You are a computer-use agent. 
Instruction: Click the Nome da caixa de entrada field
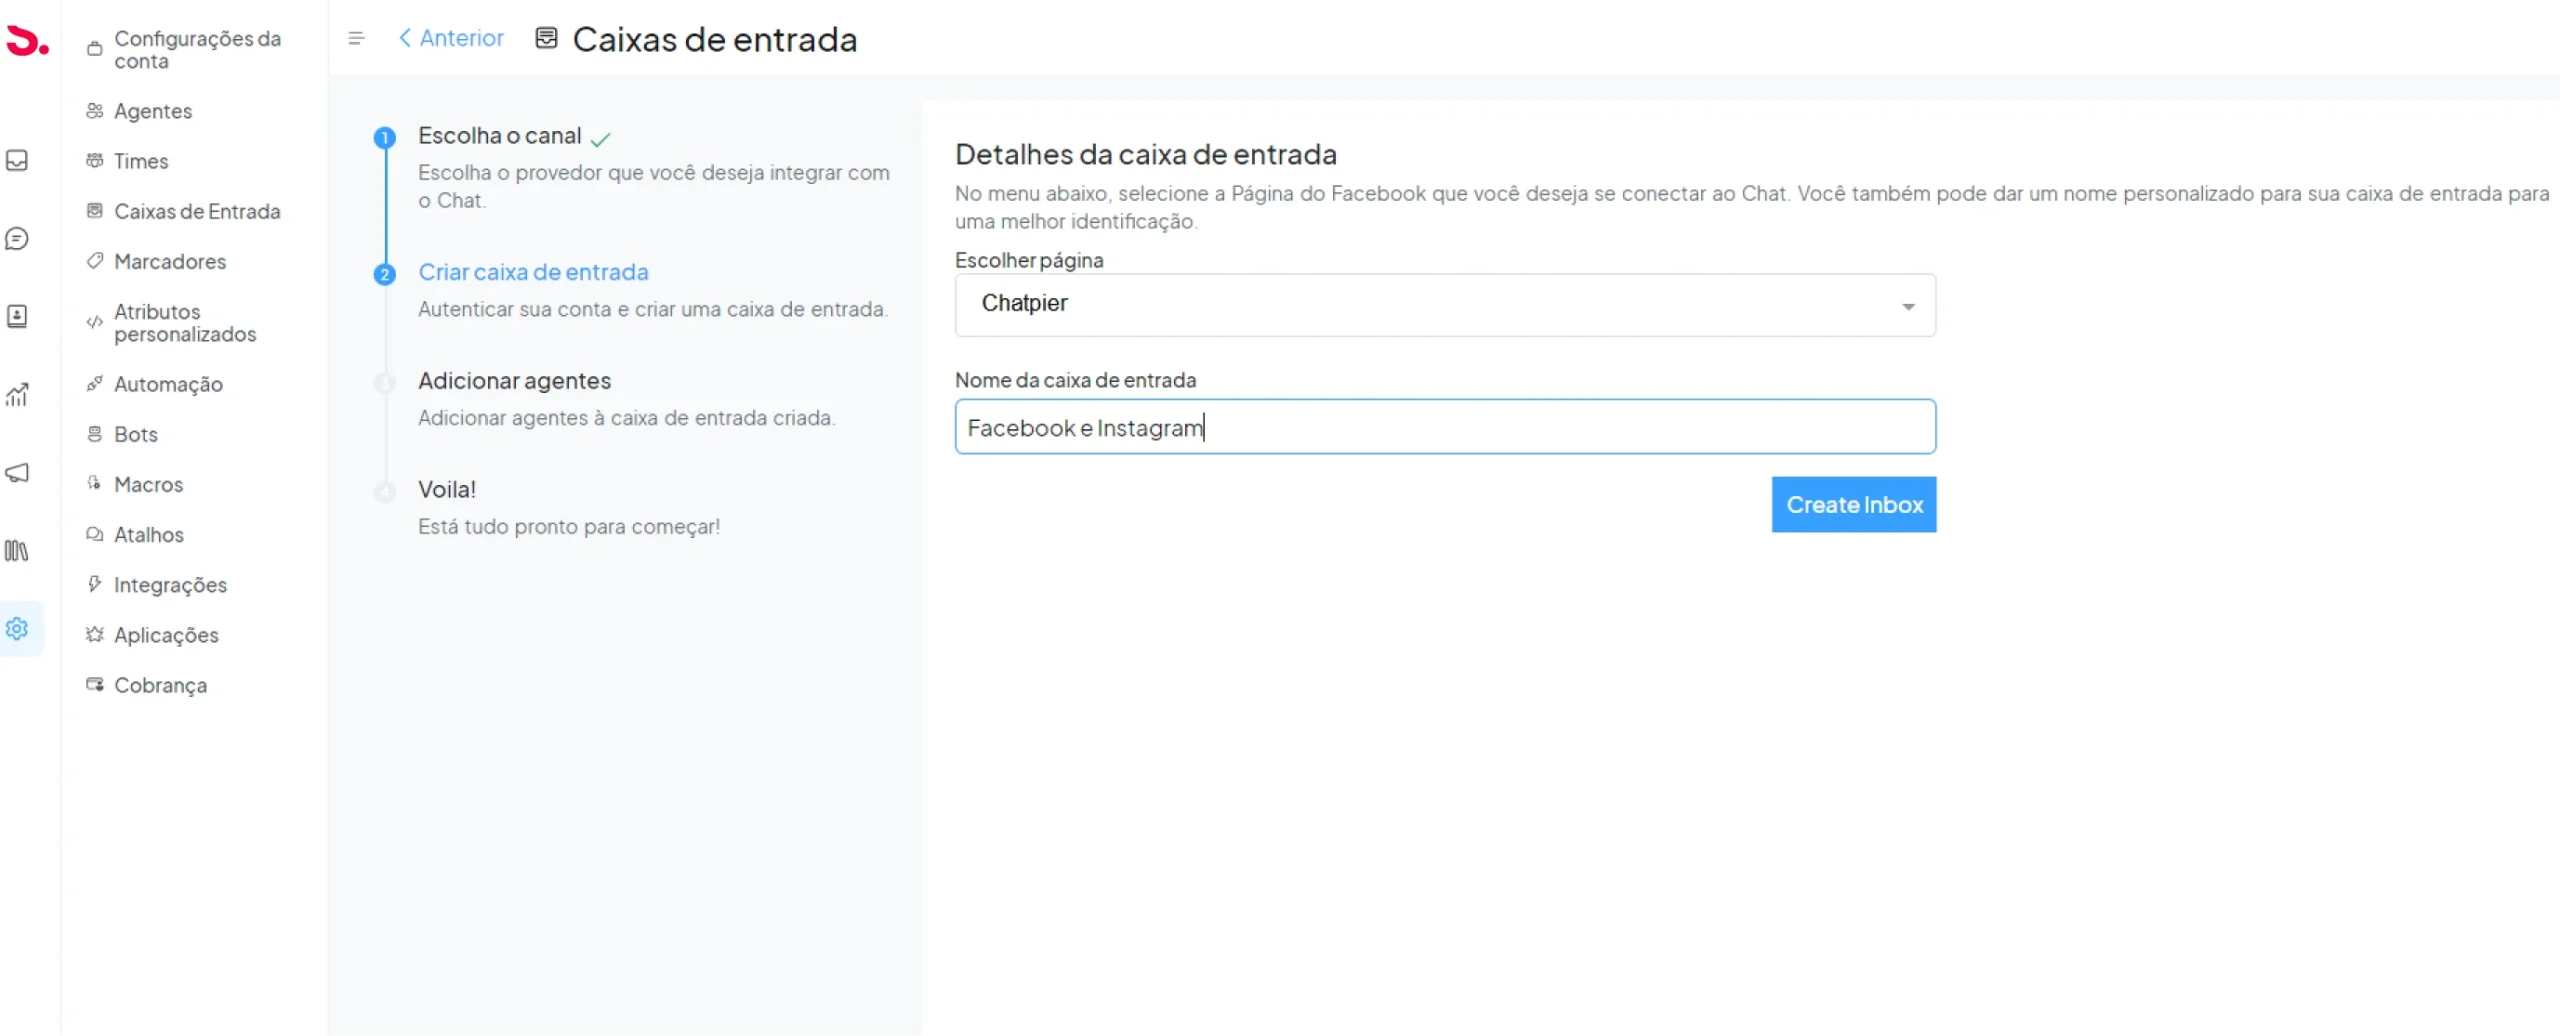click(x=1443, y=427)
